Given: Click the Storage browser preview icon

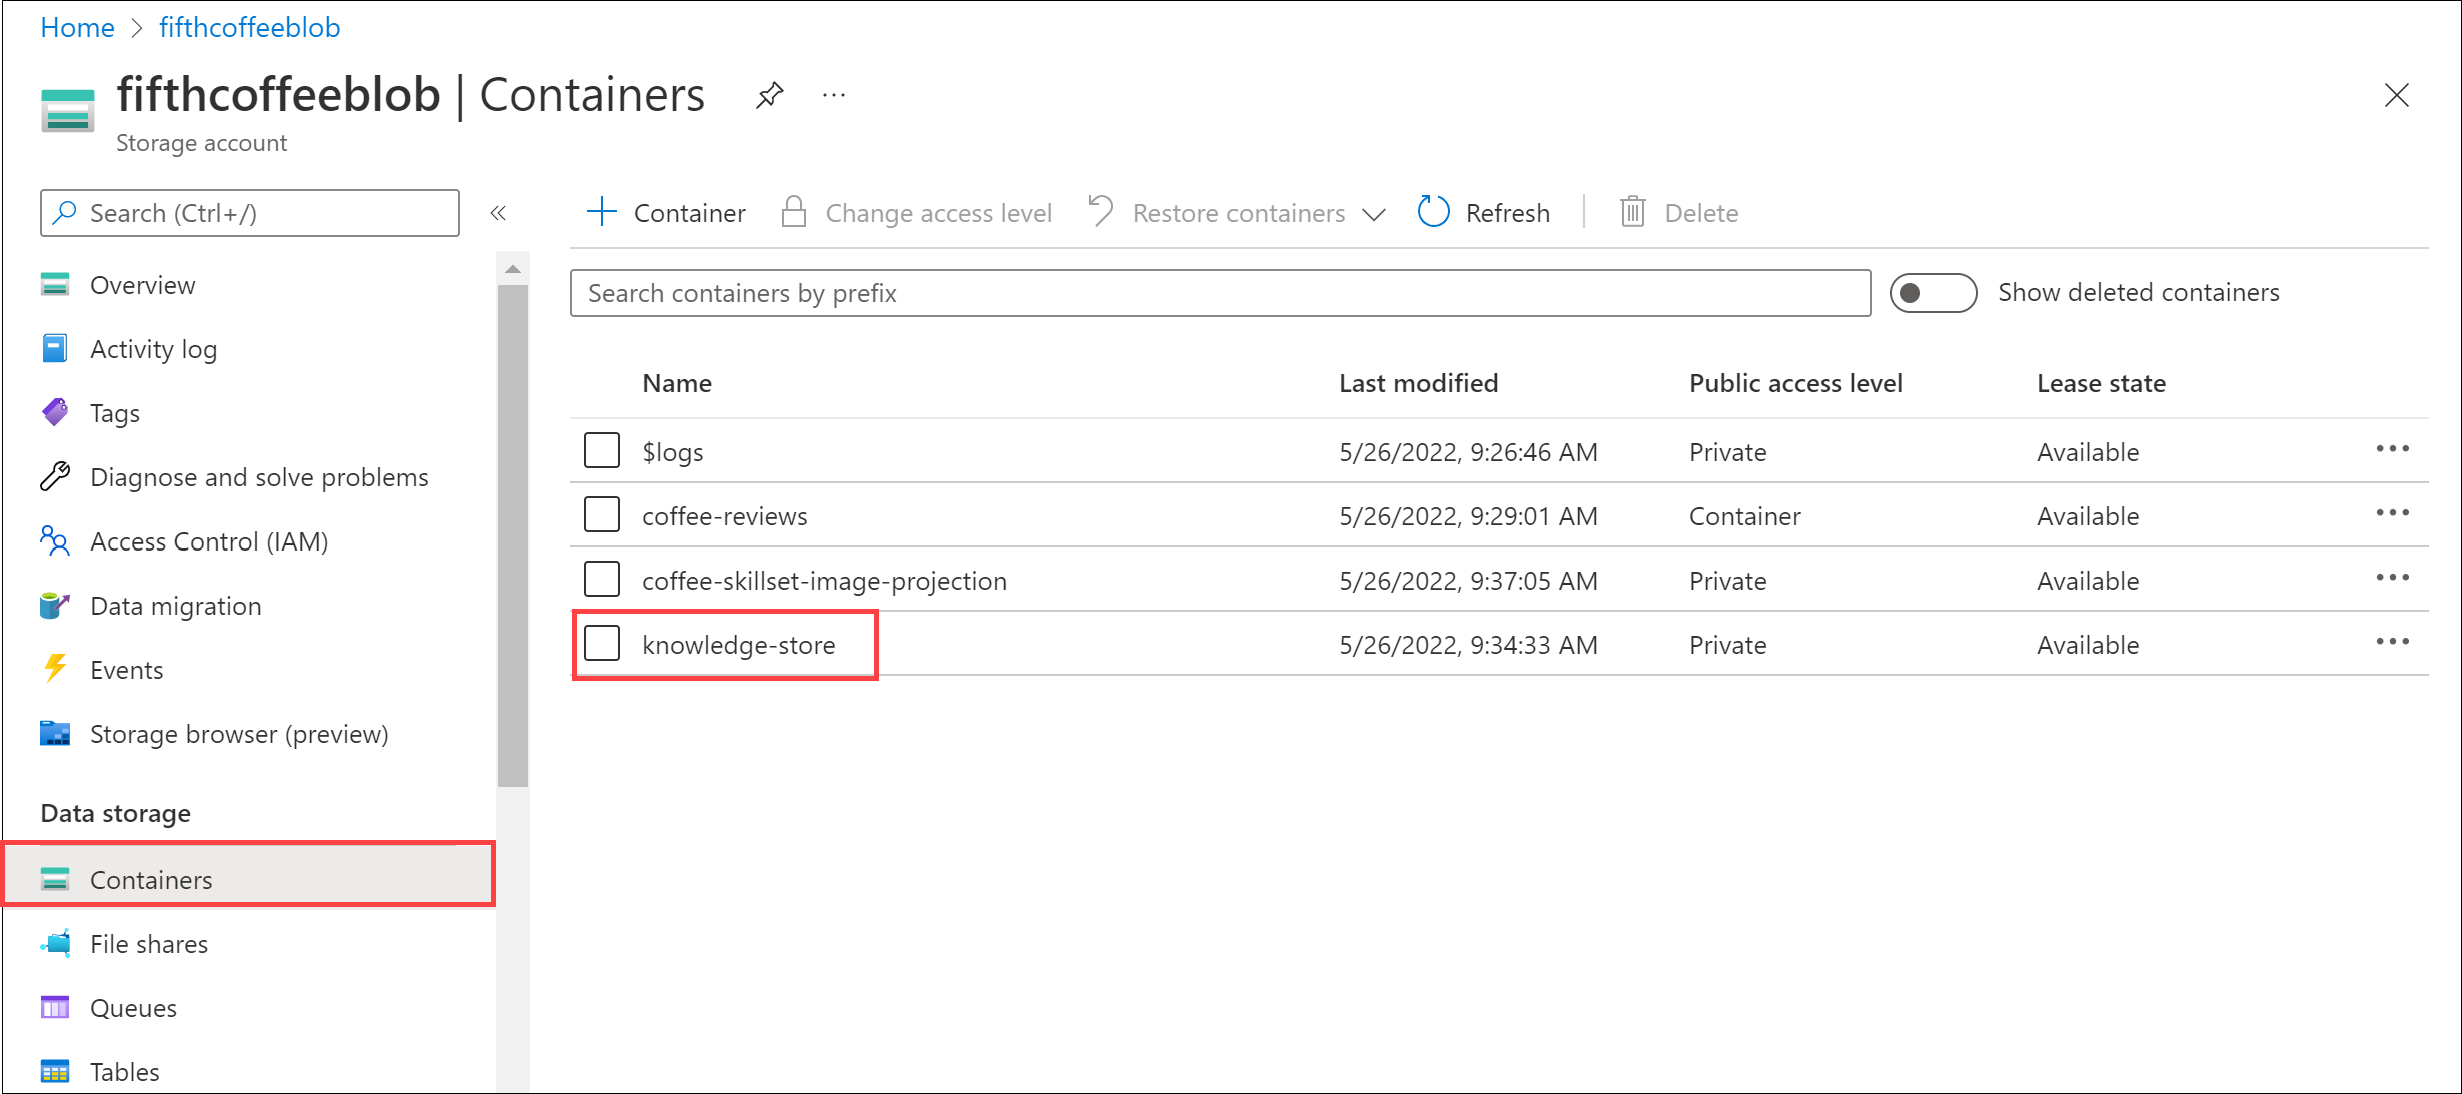Looking at the screenshot, I should pyautogui.click(x=57, y=735).
